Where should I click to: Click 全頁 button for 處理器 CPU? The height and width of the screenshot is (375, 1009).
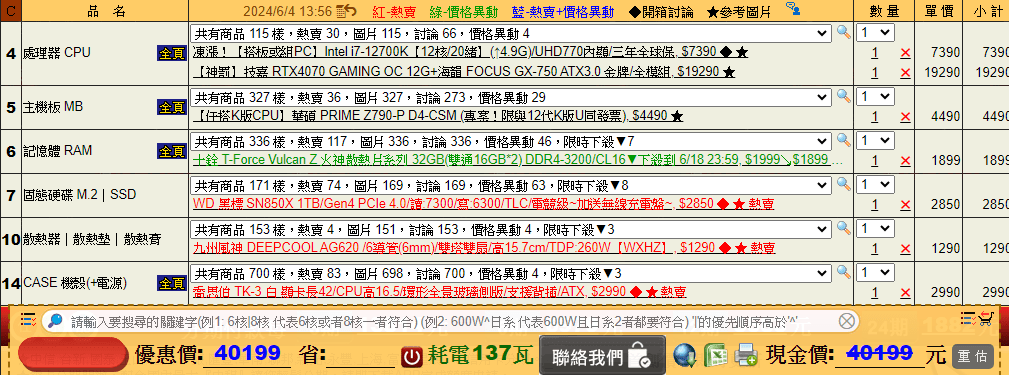172,53
